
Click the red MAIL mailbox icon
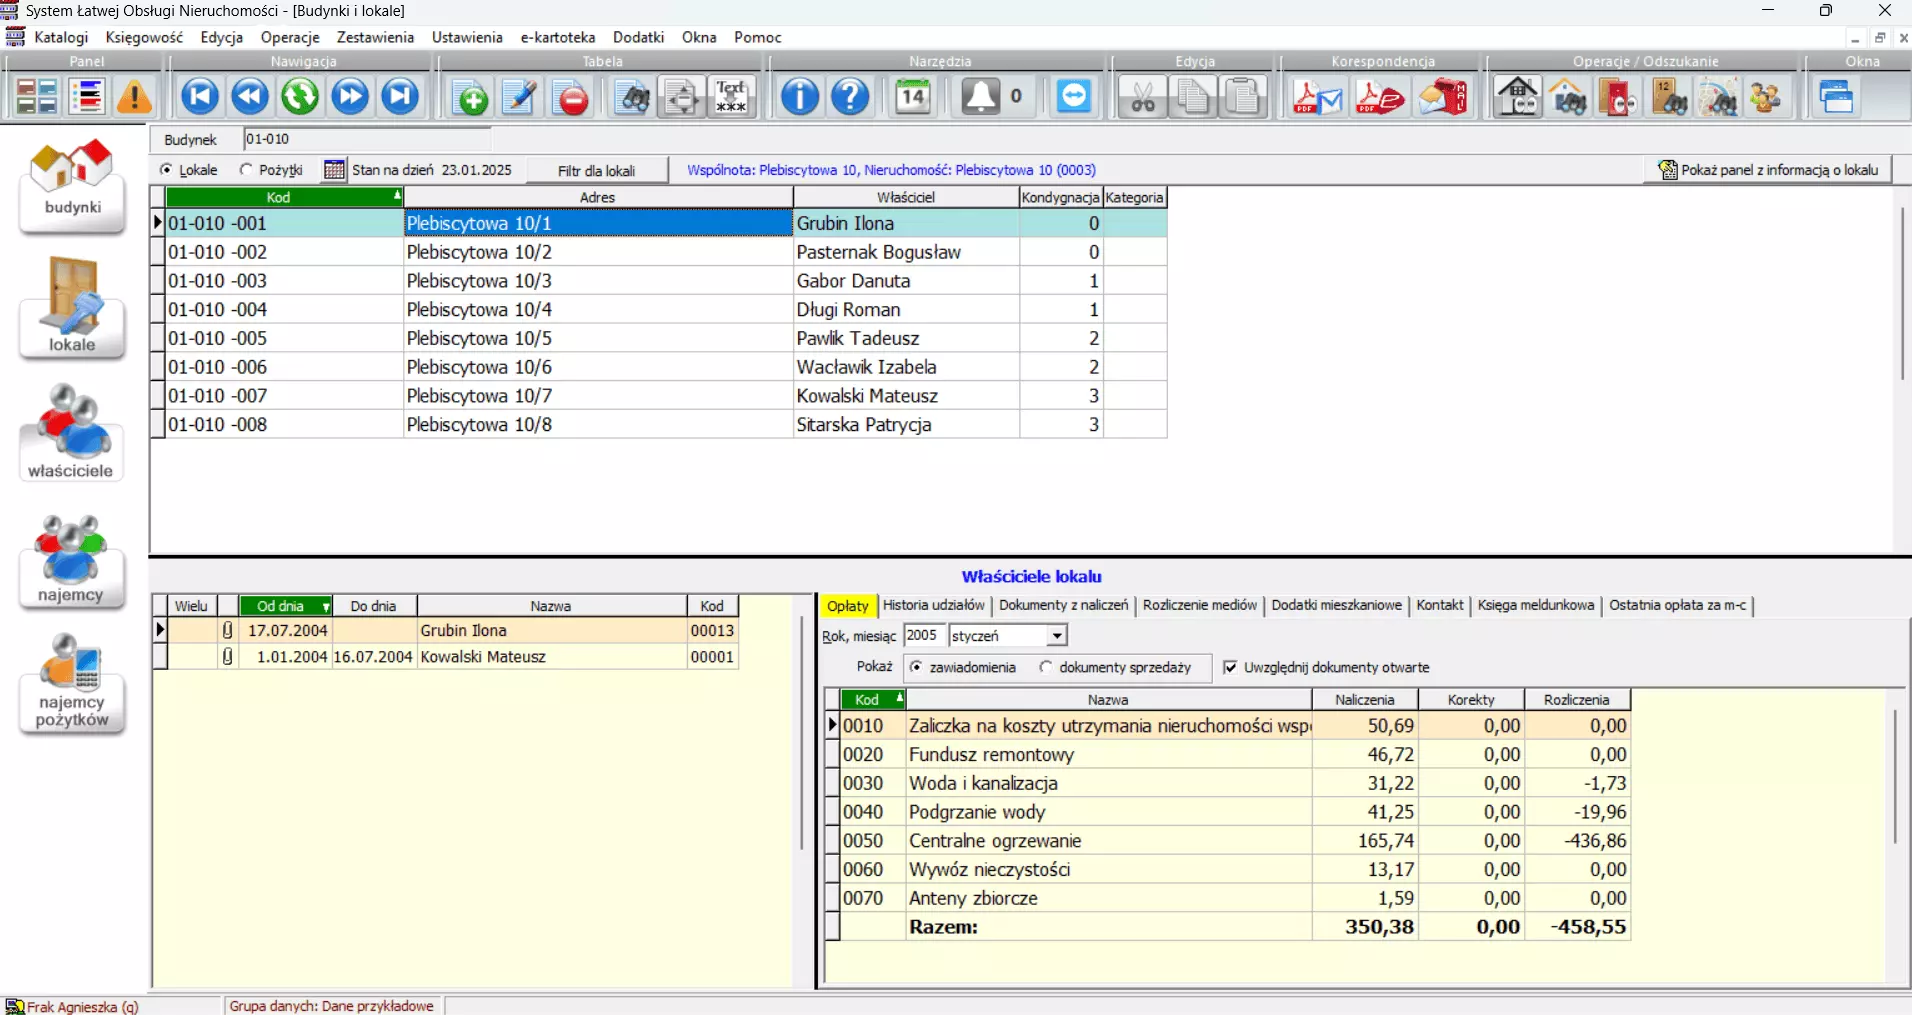(x=1443, y=98)
